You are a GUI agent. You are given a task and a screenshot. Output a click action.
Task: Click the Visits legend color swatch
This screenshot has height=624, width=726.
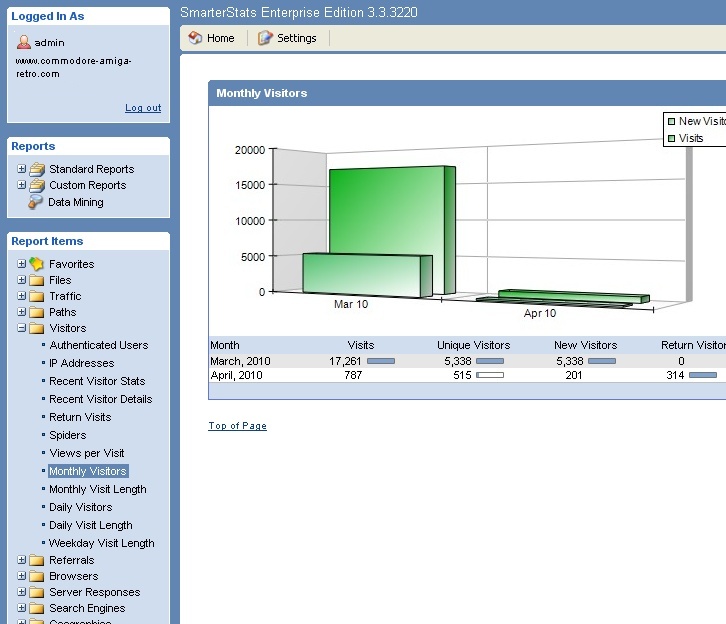point(672,138)
